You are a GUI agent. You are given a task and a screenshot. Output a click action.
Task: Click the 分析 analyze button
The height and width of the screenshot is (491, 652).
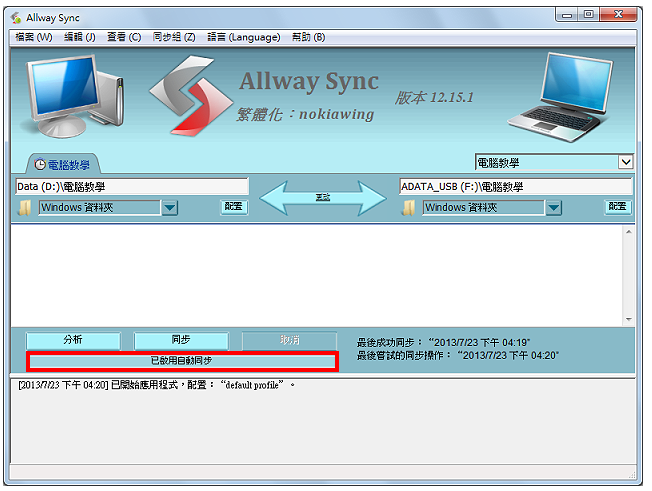coord(73,340)
